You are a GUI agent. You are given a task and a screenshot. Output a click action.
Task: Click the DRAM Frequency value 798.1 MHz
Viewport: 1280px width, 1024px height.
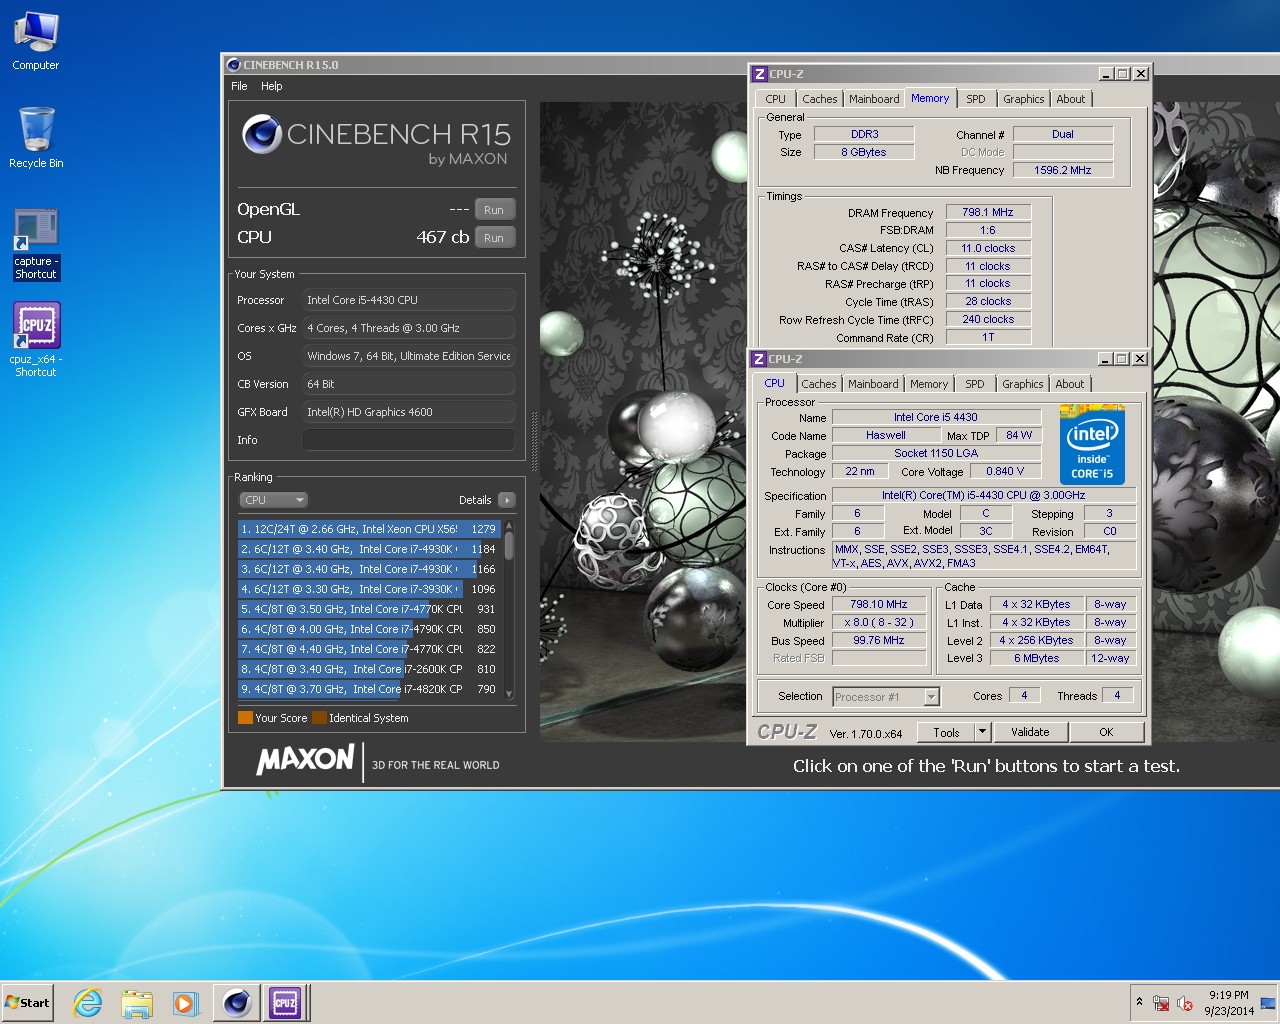988,213
